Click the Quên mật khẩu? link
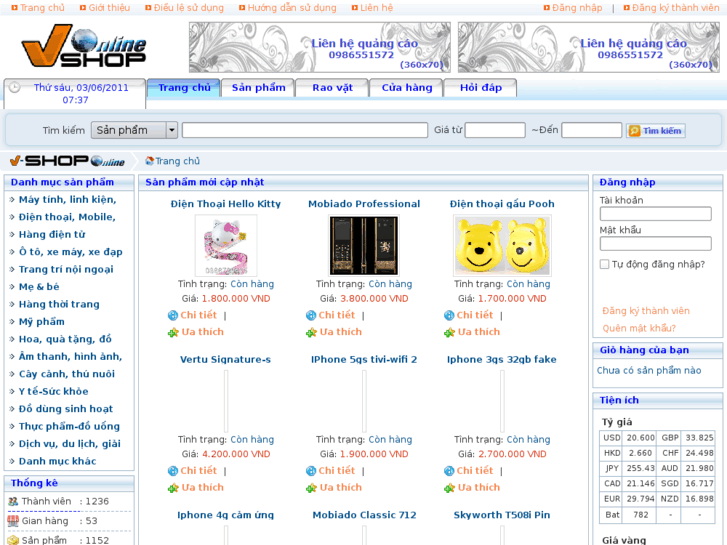Viewport: 727px width, 545px height. click(639, 328)
